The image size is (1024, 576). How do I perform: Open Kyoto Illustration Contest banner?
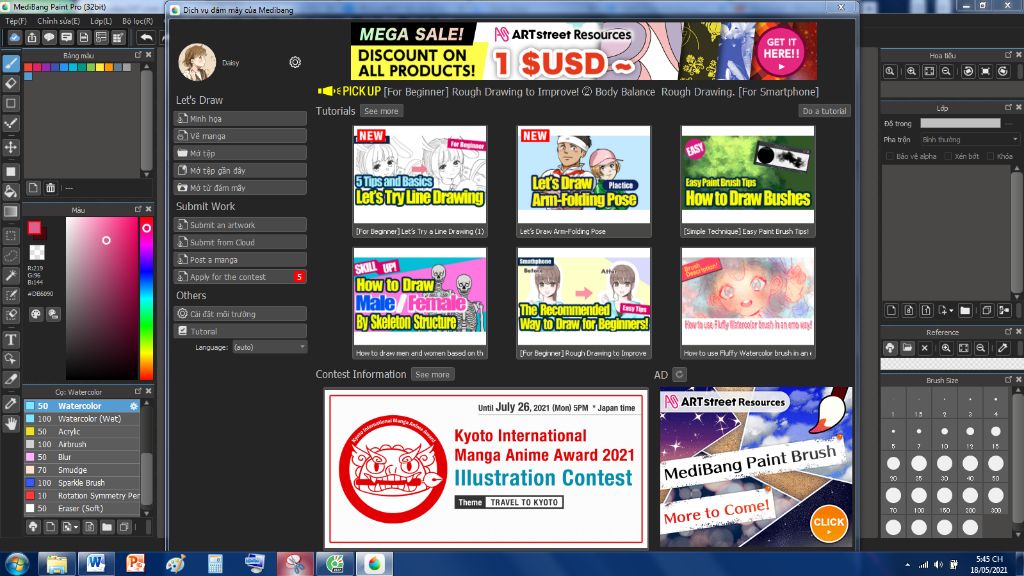click(486, 468)
